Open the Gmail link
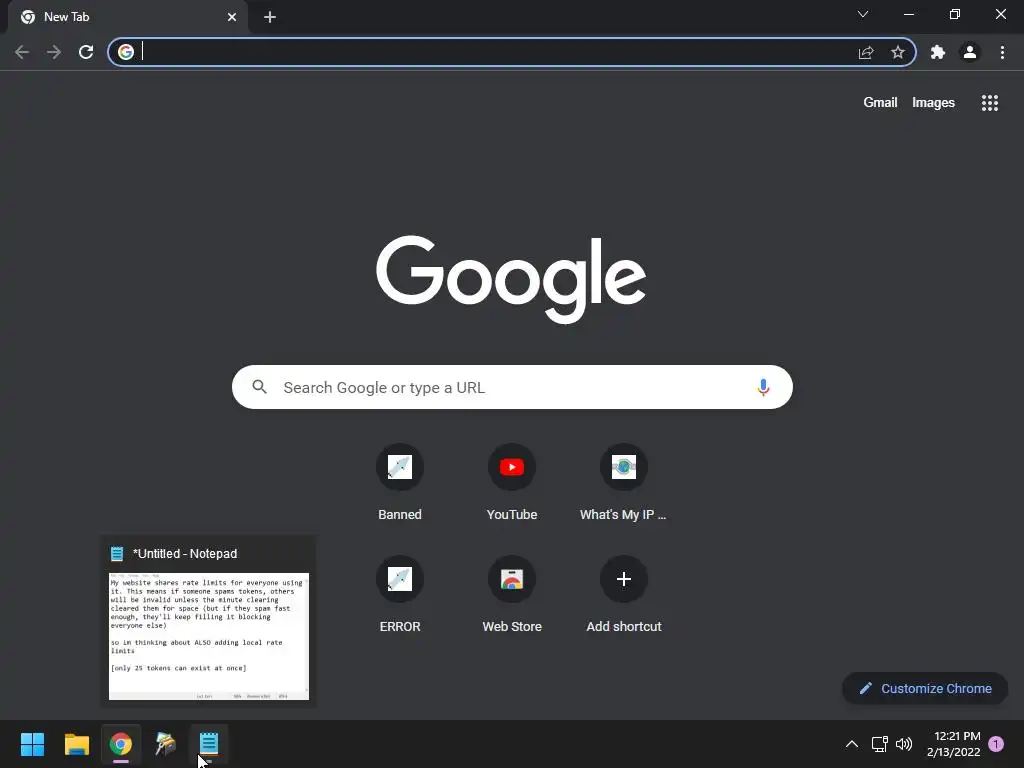Screen dimensions: 1024x768 [880, 103]
